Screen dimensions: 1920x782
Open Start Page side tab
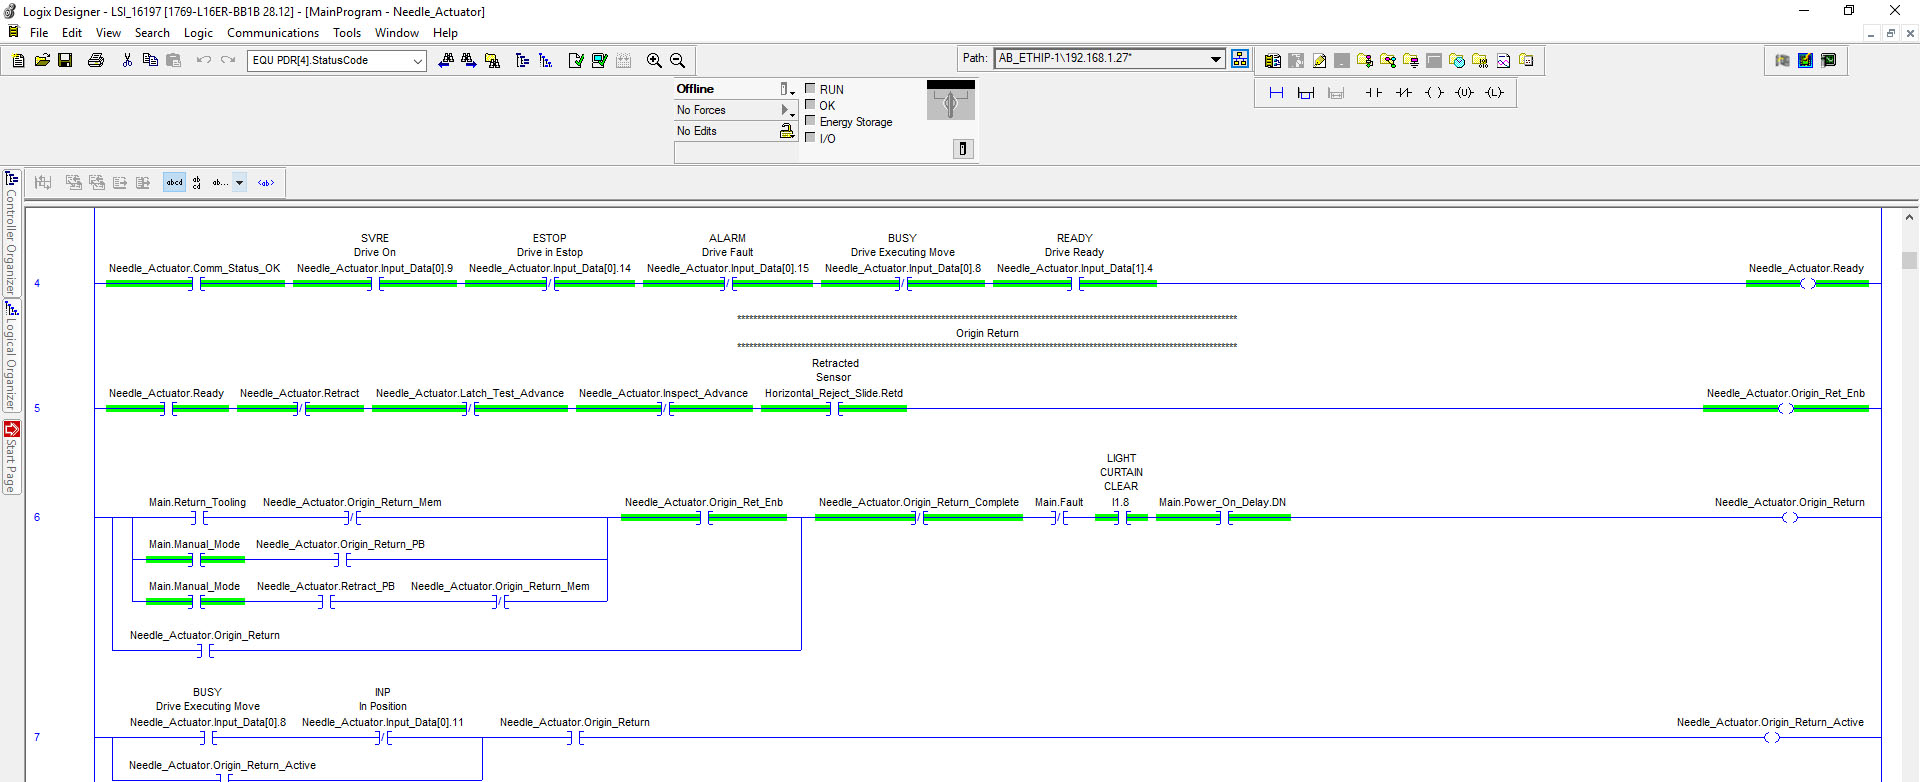[x=12, y=457]
